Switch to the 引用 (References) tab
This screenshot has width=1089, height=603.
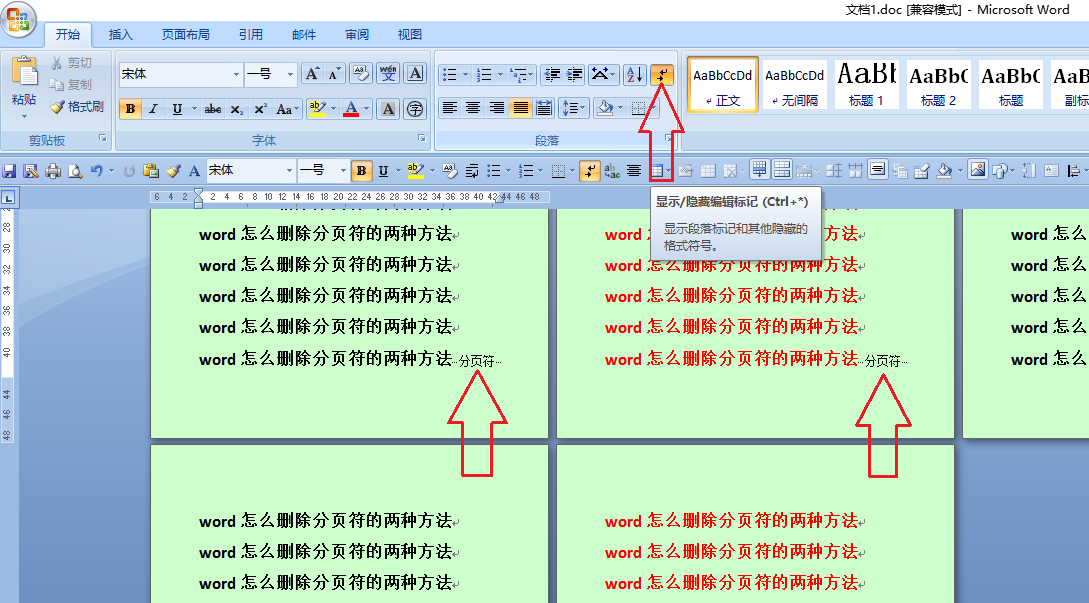tap(251, 34)
